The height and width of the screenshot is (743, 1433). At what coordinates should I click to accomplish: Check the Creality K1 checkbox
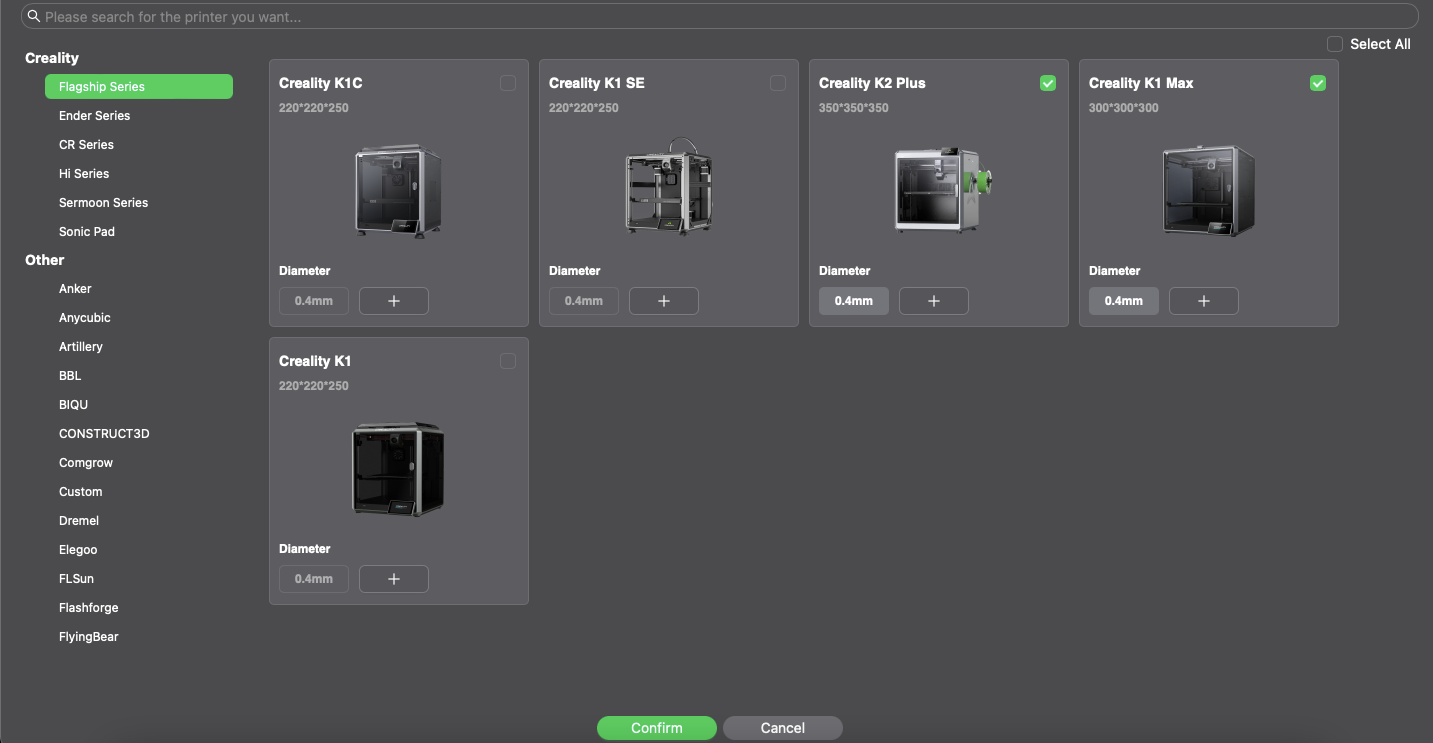508,361
